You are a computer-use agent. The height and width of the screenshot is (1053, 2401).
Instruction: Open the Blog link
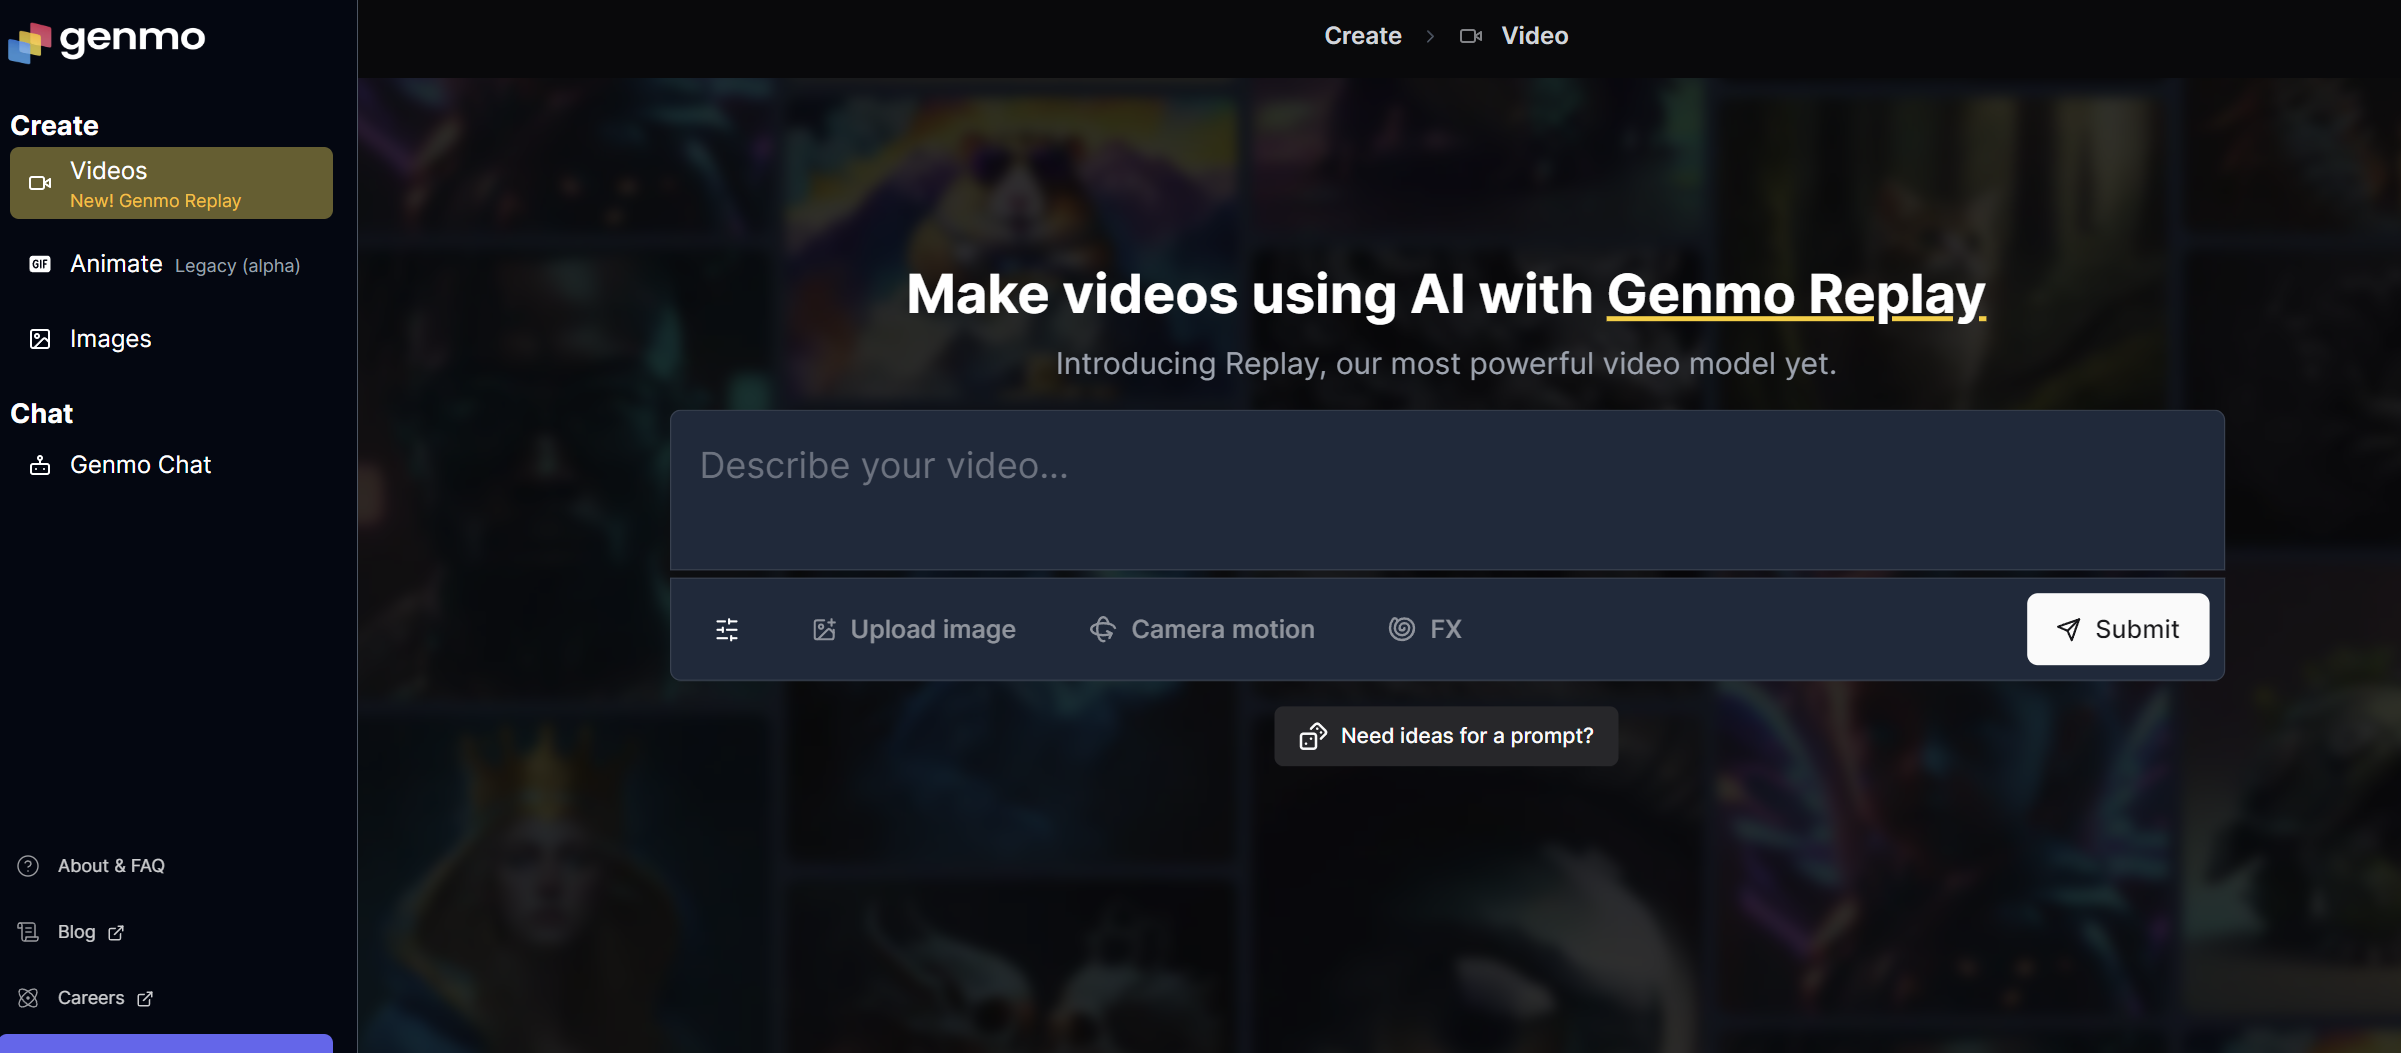pyautogui.click(x=77, y=932)
